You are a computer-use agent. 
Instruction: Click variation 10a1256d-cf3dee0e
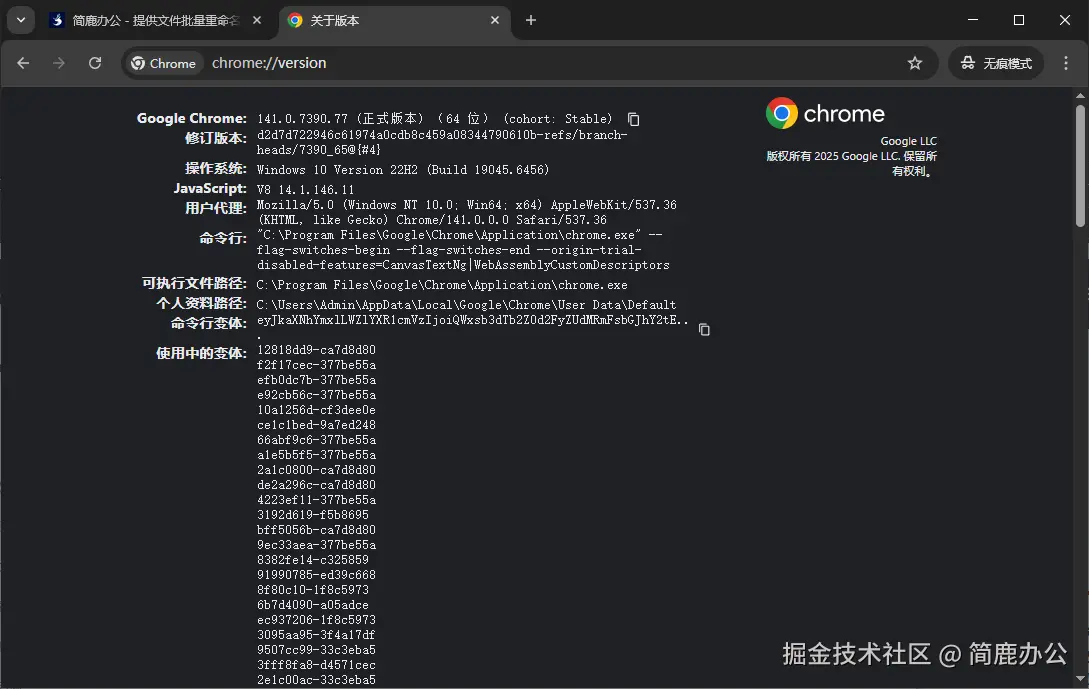[x=316, y=410]
